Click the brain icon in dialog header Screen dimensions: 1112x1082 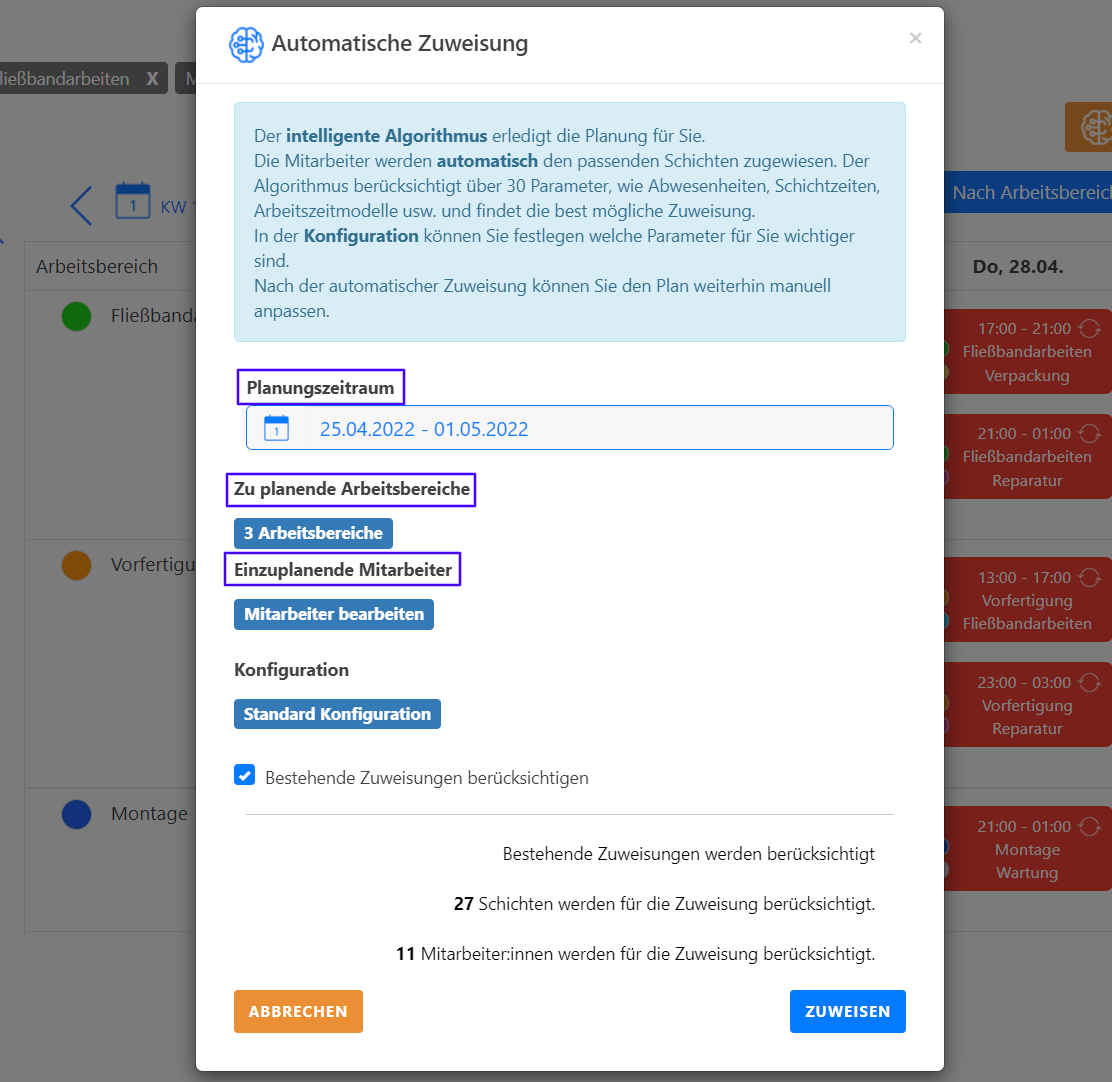tap(246, 45)
